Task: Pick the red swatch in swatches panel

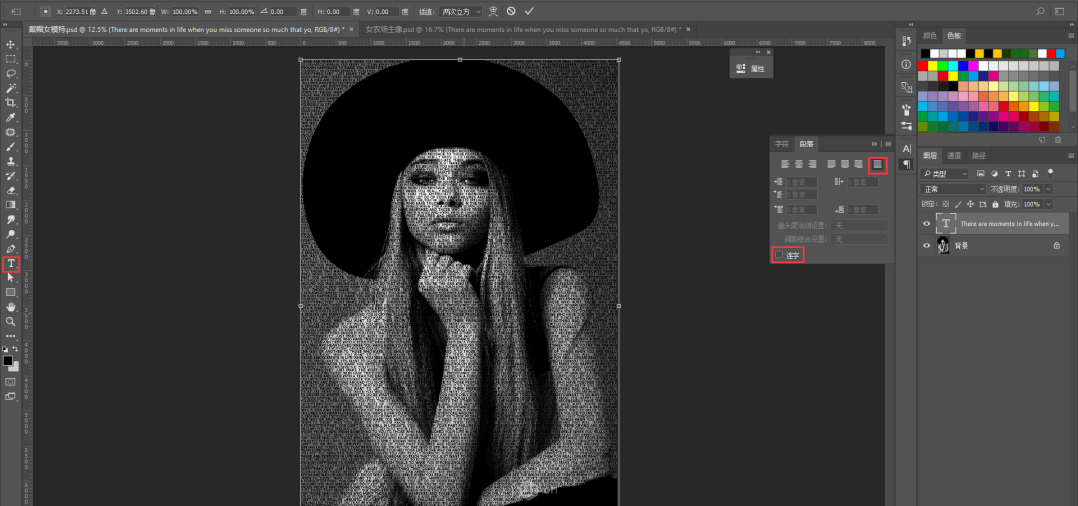Action: coord(923,64)
